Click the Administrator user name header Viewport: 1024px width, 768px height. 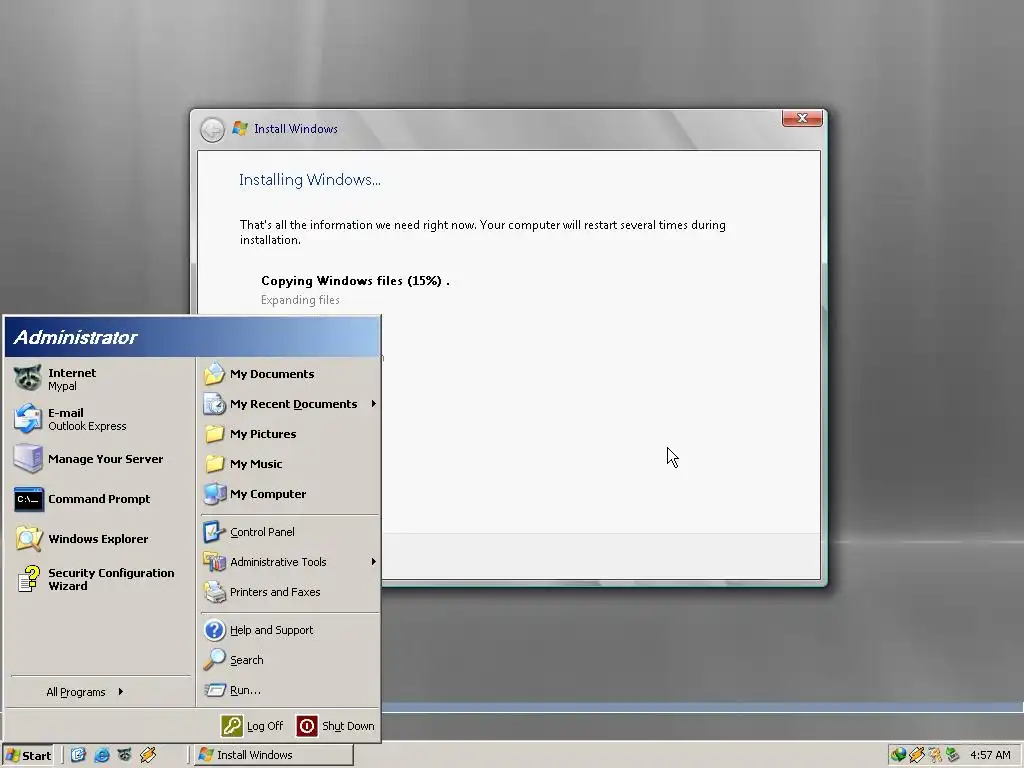tap(75, 337)
